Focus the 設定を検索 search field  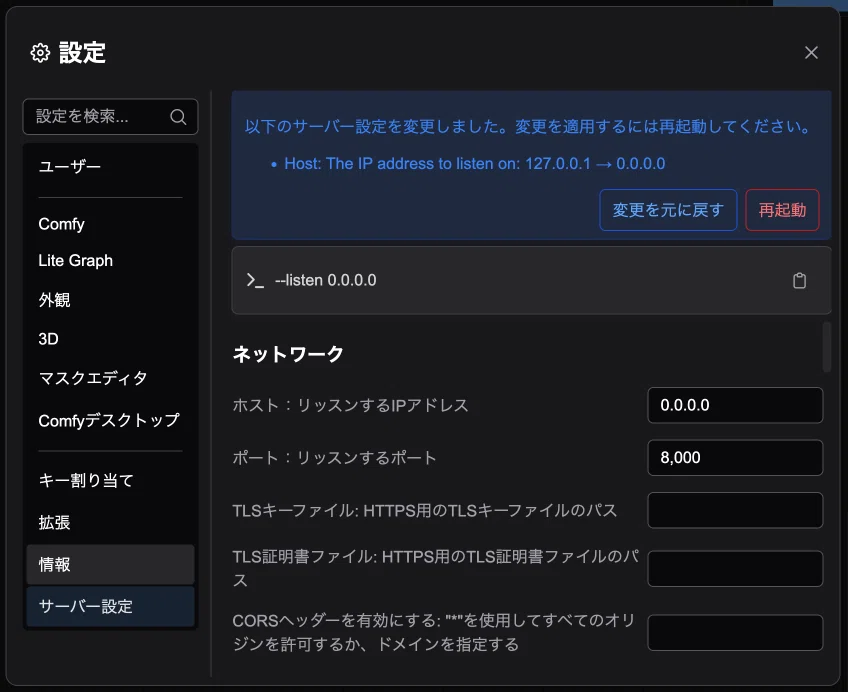point(110,116)
